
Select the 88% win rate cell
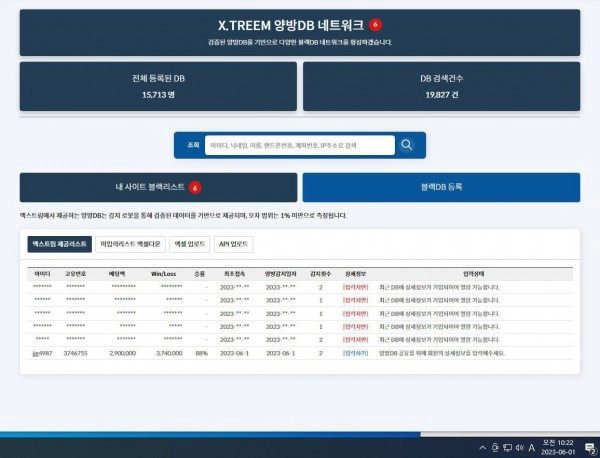pyautogui.click(x=201, y=353)
